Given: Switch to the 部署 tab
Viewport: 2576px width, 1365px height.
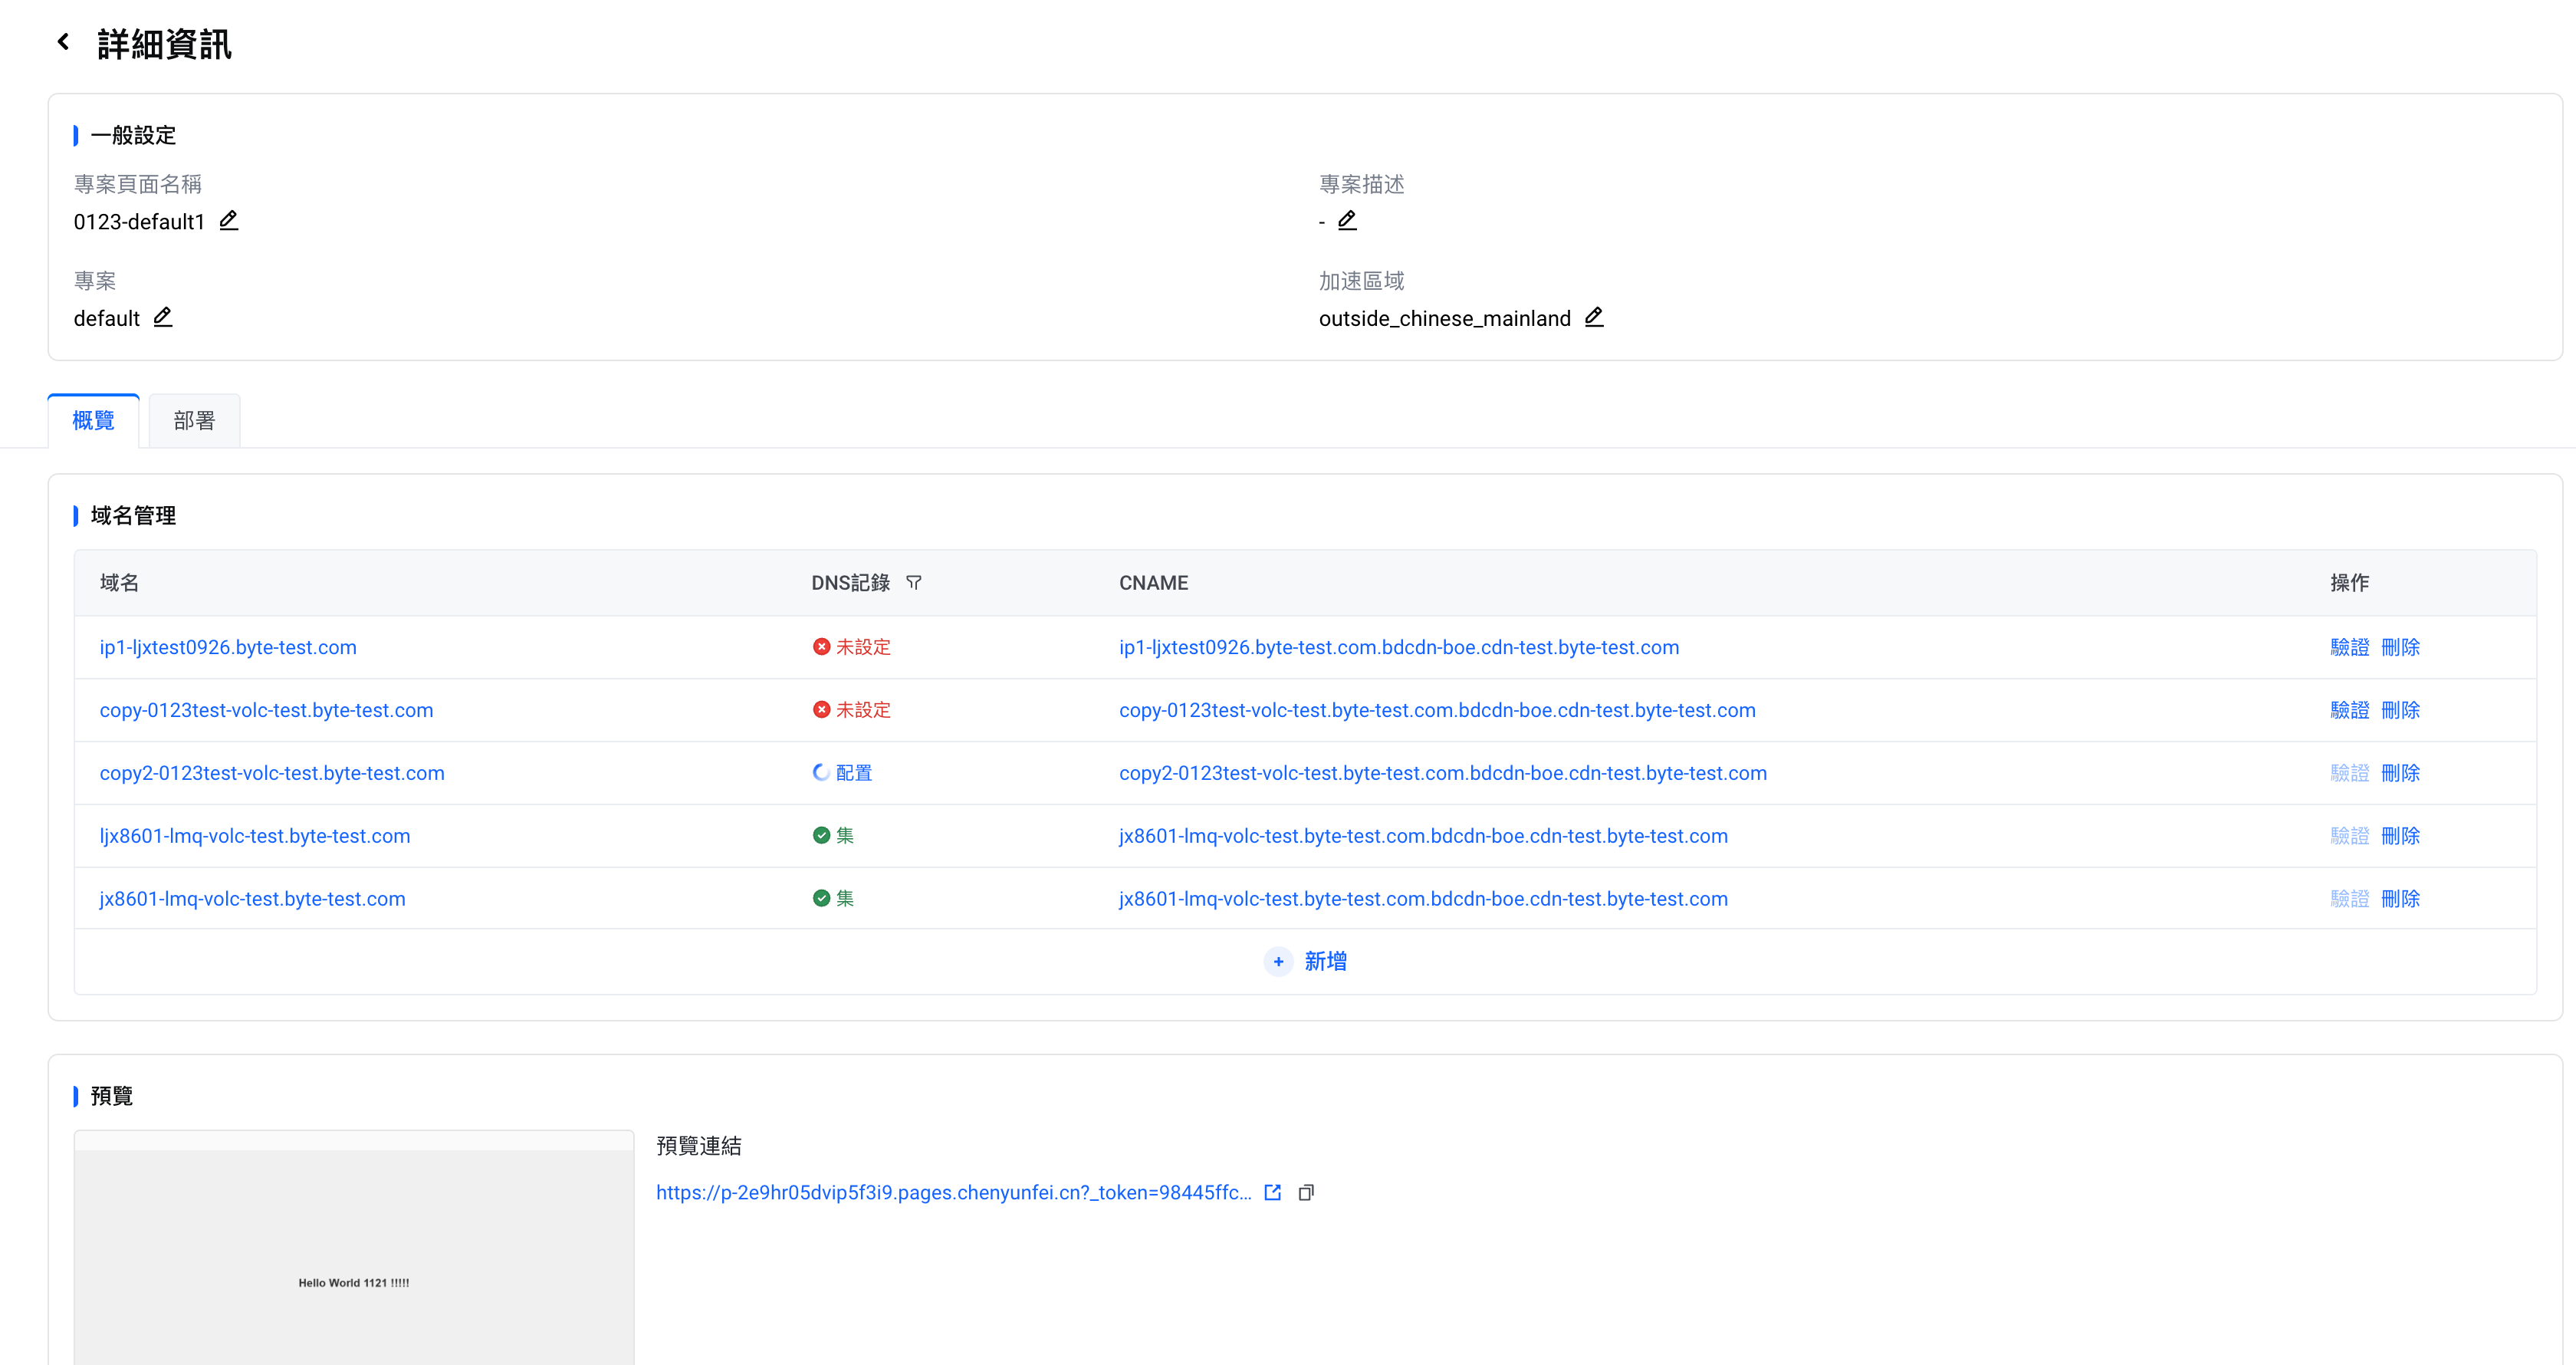Looking at the screenshot, I should tap(194, 421).
